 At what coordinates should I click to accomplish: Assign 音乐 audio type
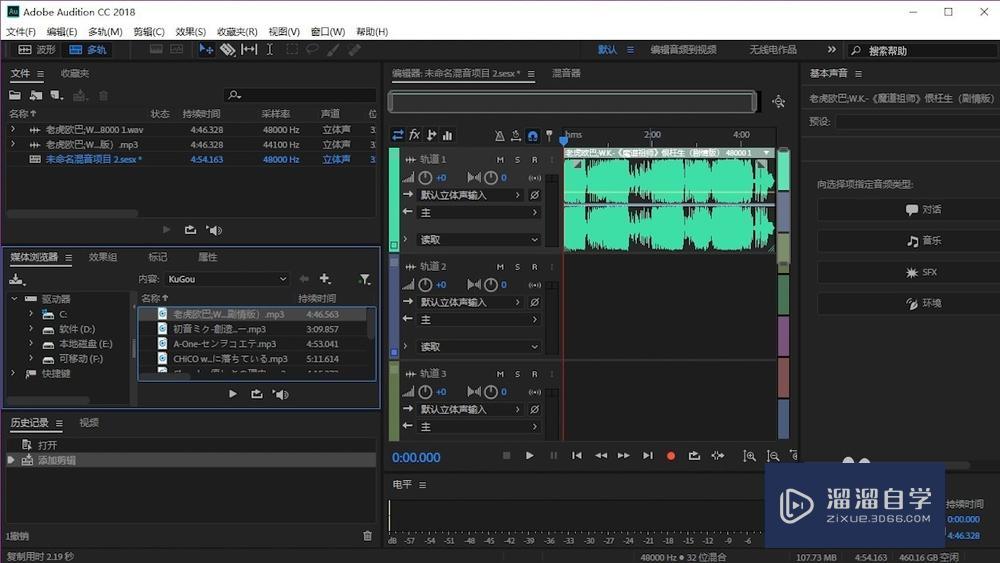point(909,241)
